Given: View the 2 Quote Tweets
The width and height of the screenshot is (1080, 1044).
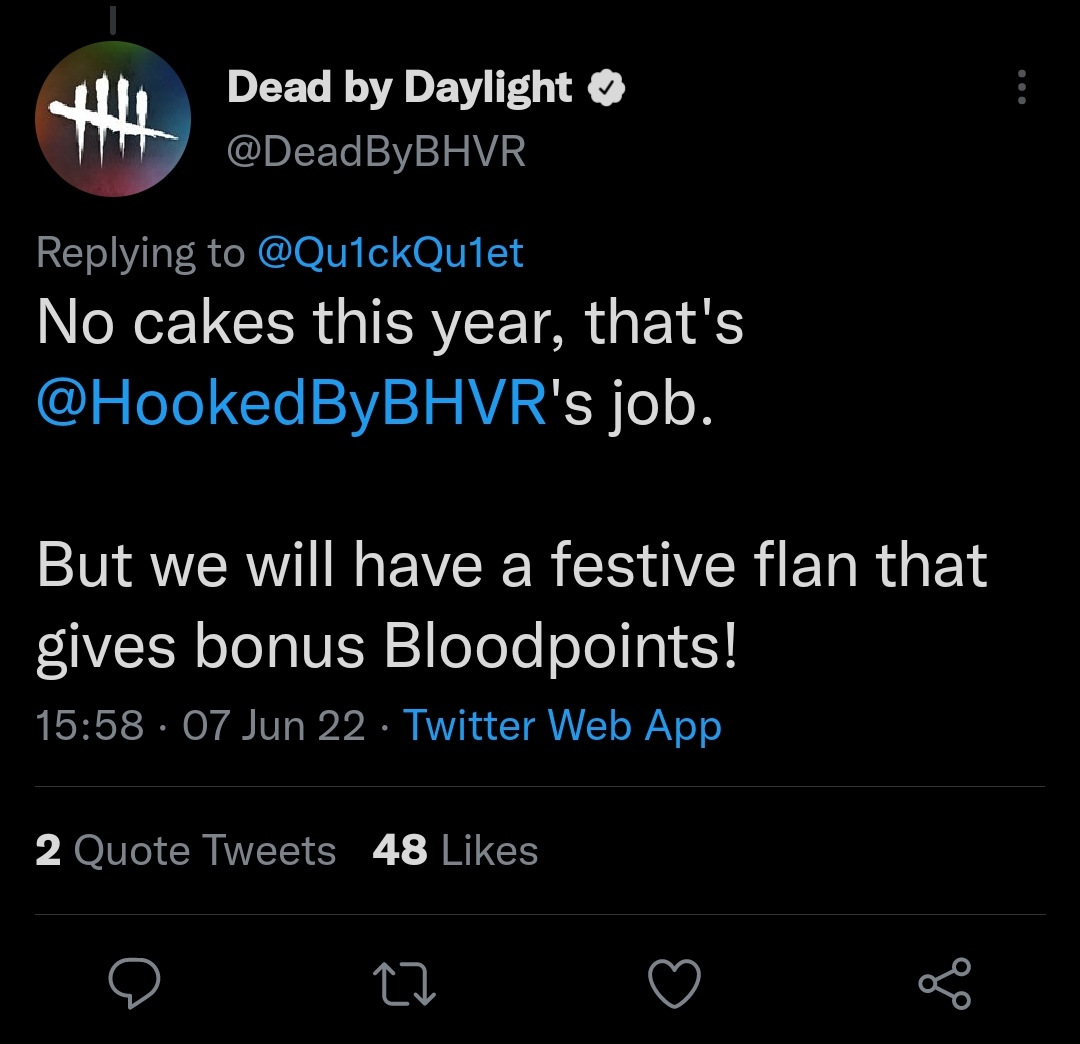Looking at the screenshot, I should coord(186,851).
